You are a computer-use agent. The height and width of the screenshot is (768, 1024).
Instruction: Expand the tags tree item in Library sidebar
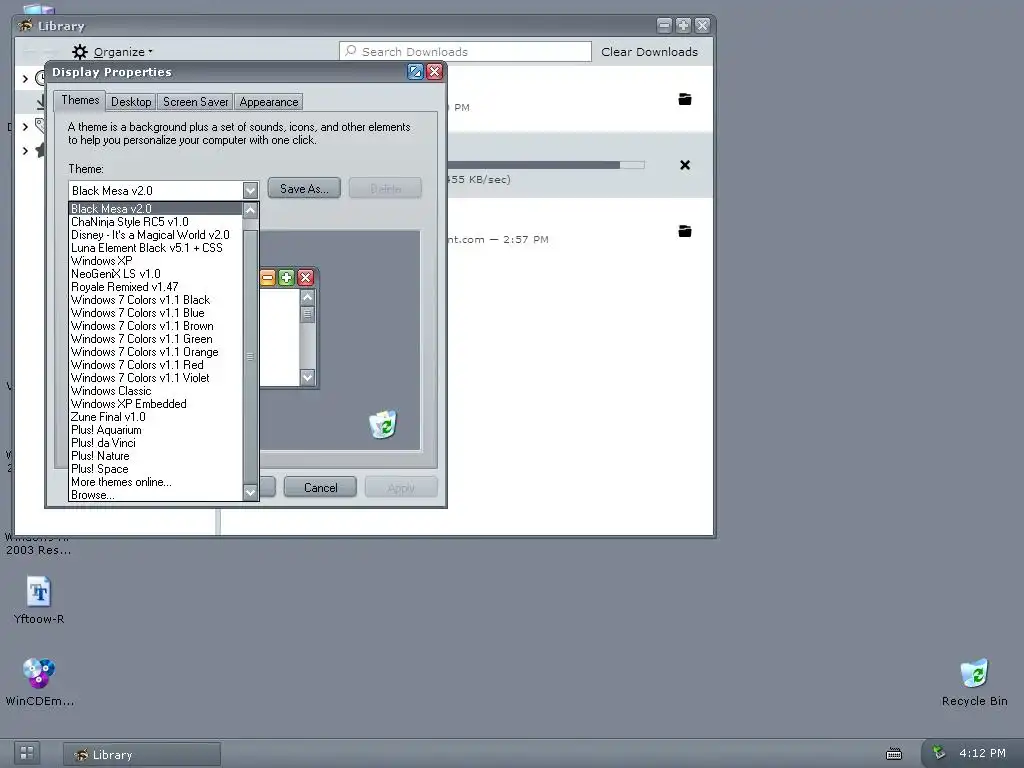(x=25, y=127)
